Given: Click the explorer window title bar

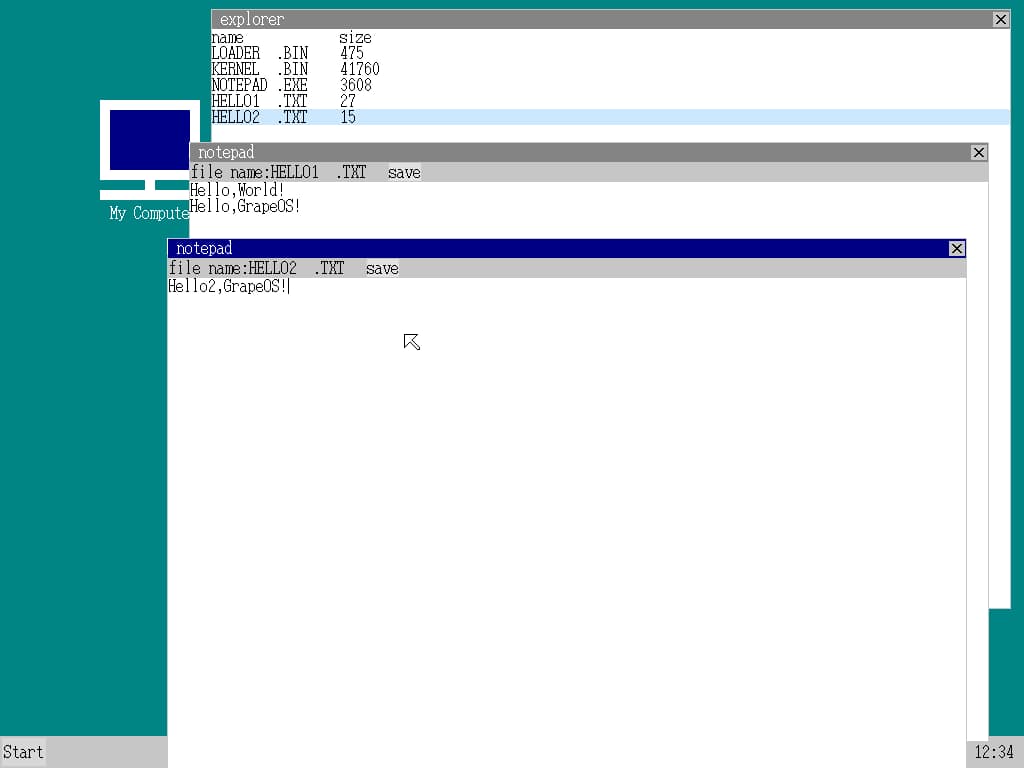Looking at the screenshot, I should [x=600, y=19].
